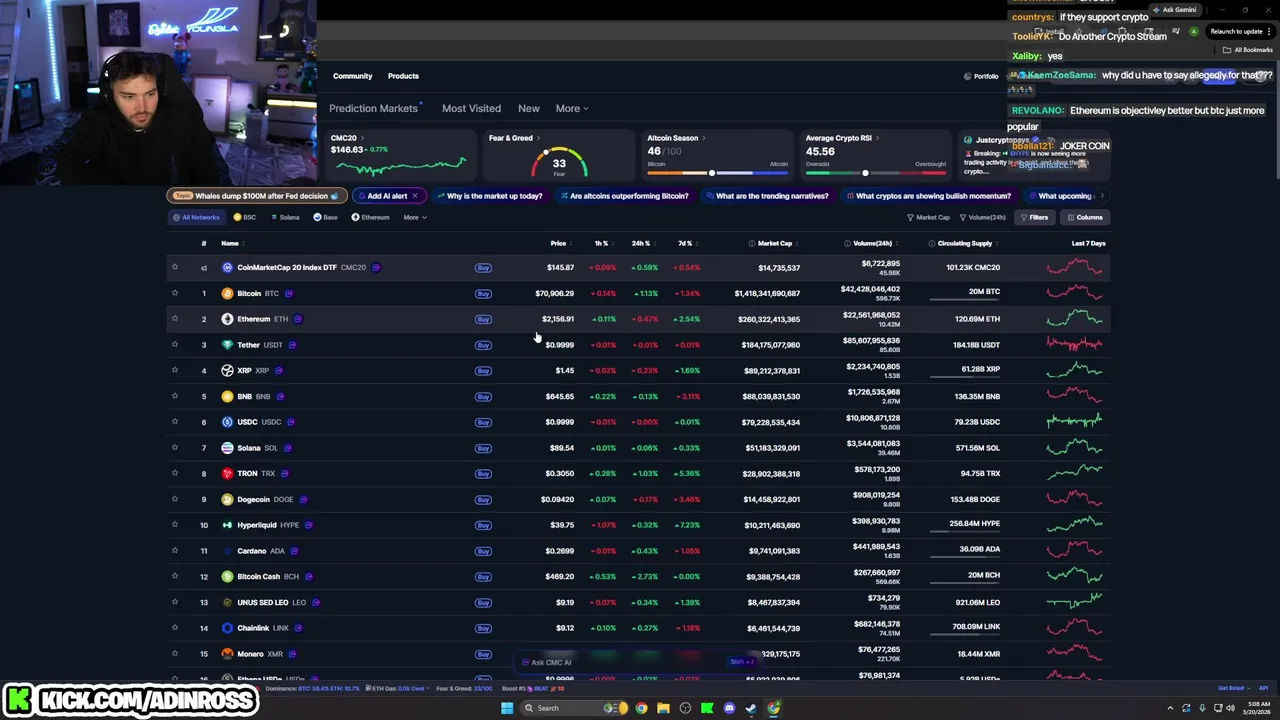Screen dimensions: 1280x720
Task: Click the purple AI icon next to Bitcoin BTC
Action: coord(288,294)
